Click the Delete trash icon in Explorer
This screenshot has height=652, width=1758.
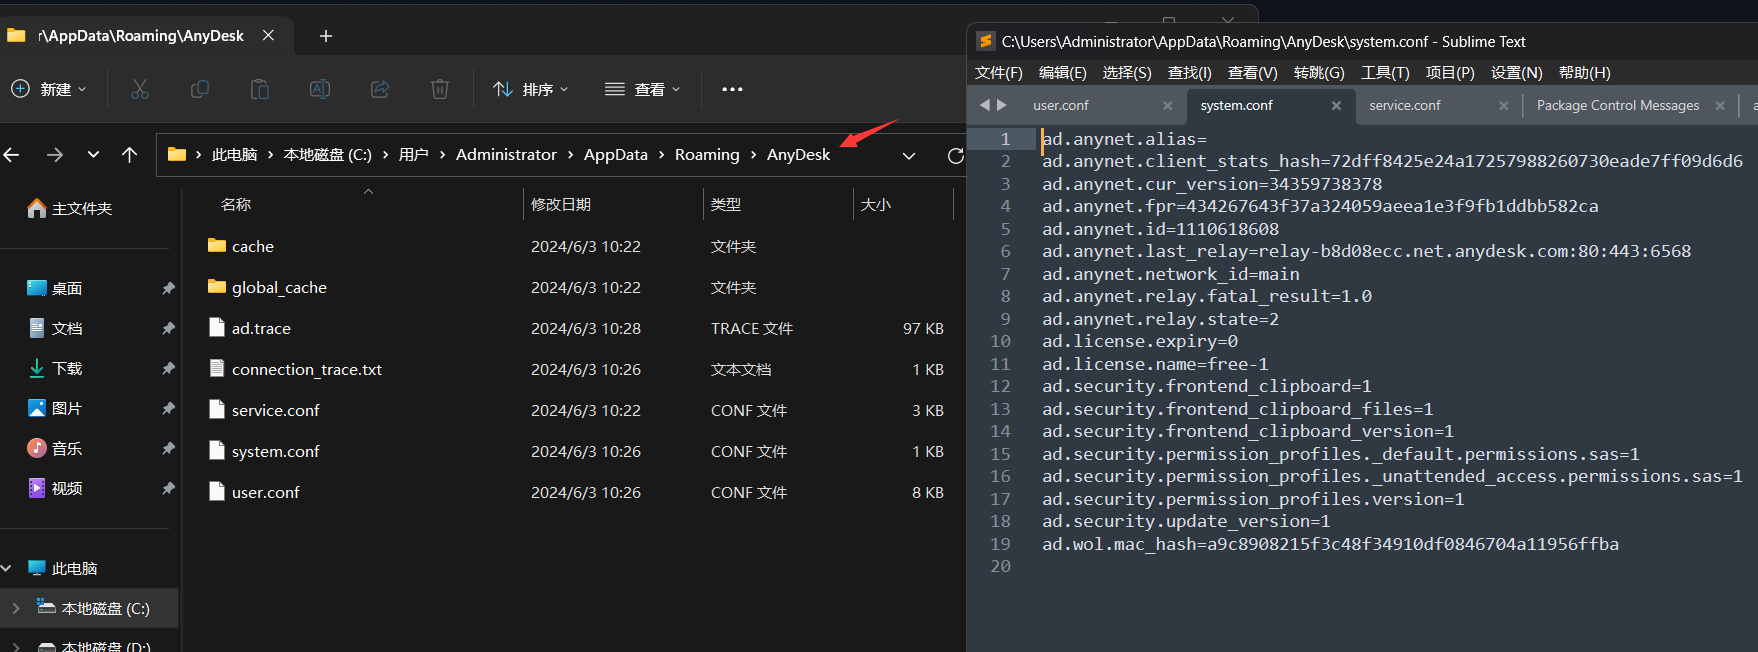point(440,89)
